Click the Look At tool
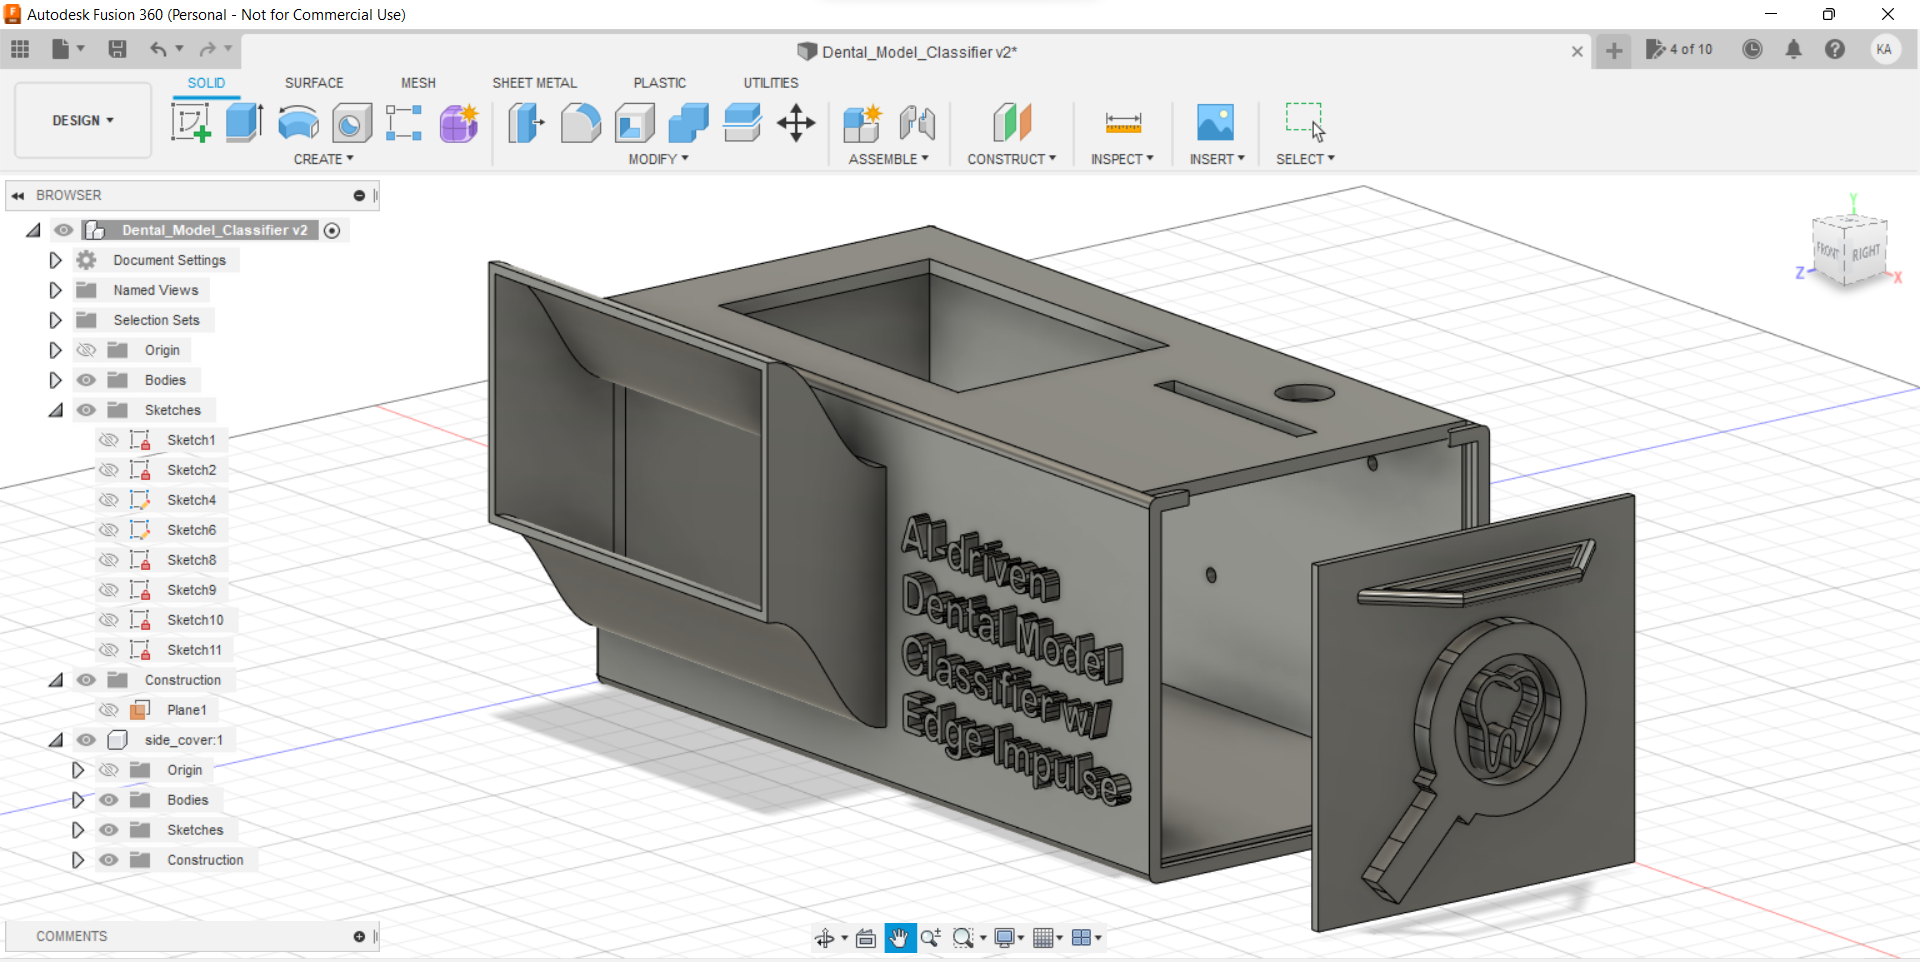This screenshot has height=962, width=1920. (x=866, y=938)
